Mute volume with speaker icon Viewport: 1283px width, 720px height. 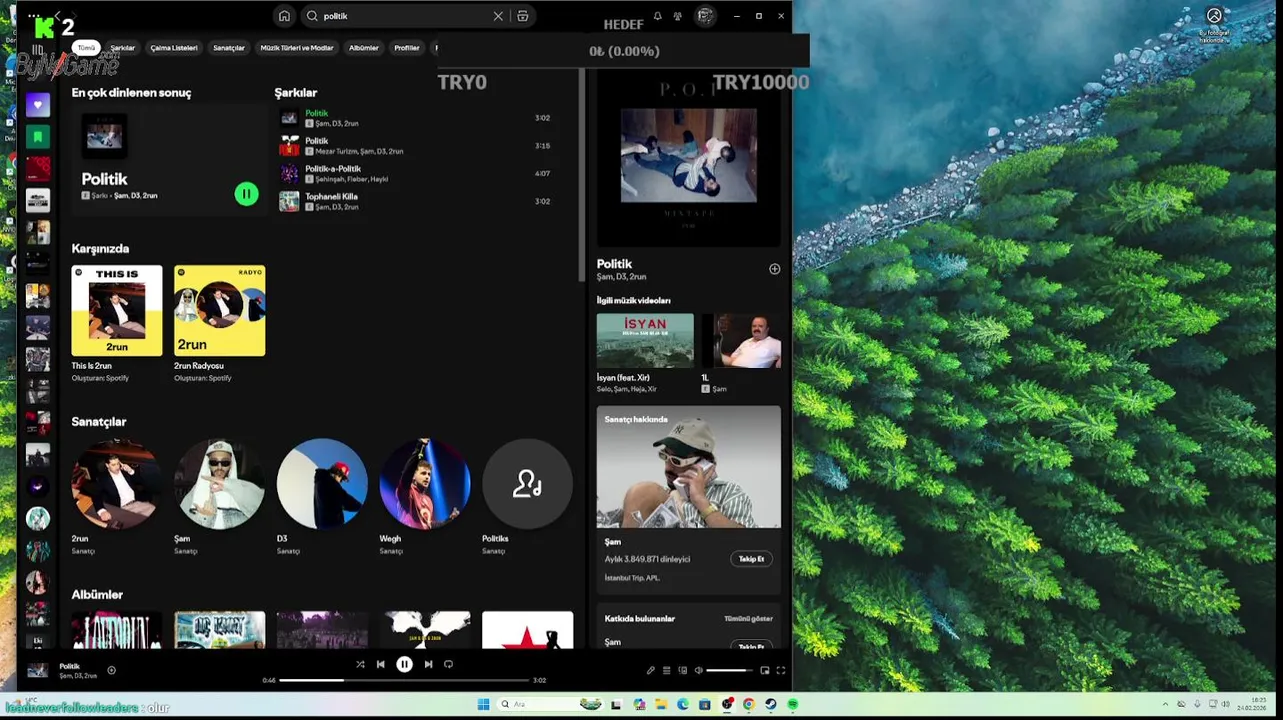(x=699, y=670)
